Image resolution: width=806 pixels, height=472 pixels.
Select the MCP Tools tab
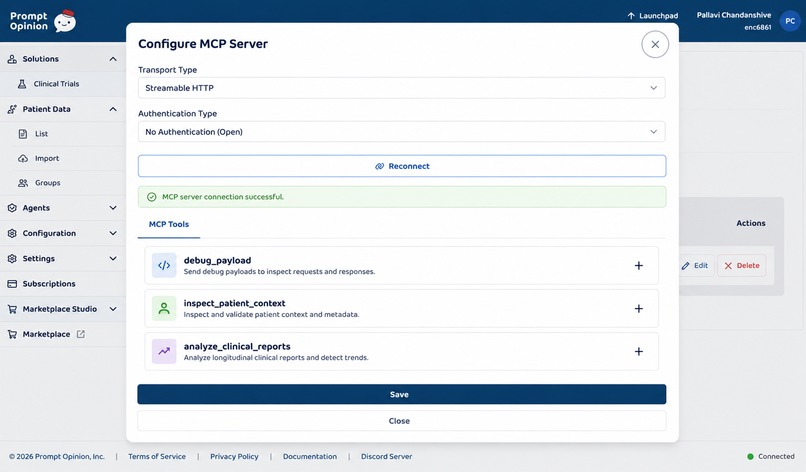169,224
